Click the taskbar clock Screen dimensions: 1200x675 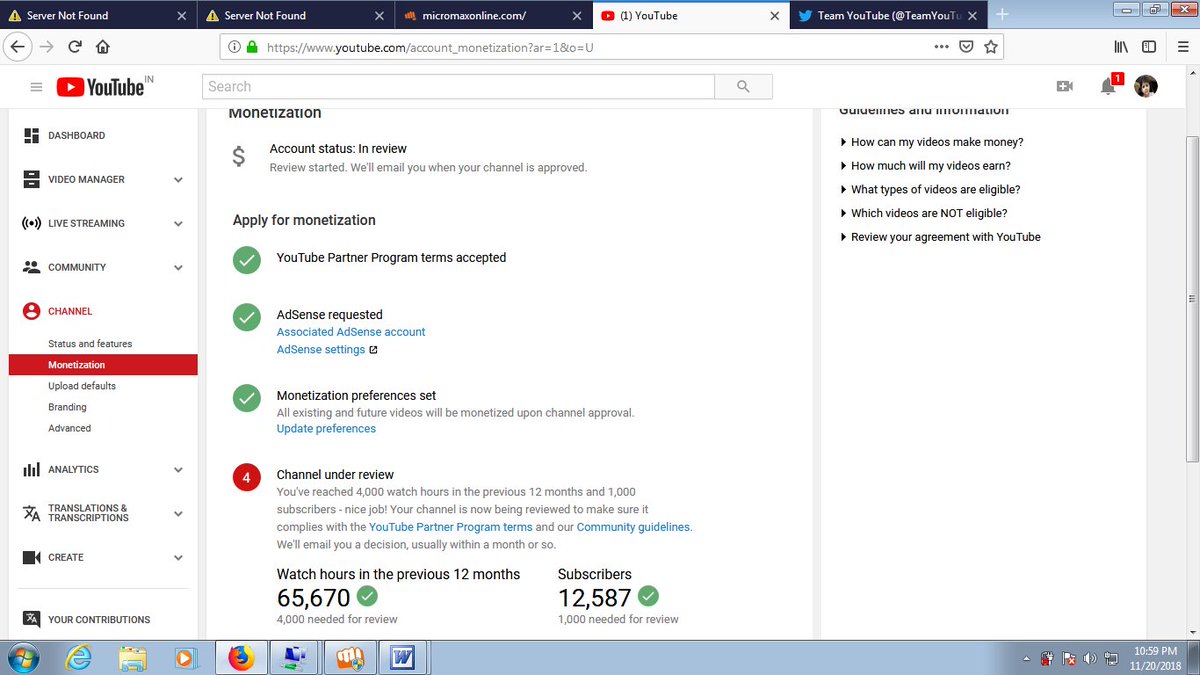[x=1155, y=658]
